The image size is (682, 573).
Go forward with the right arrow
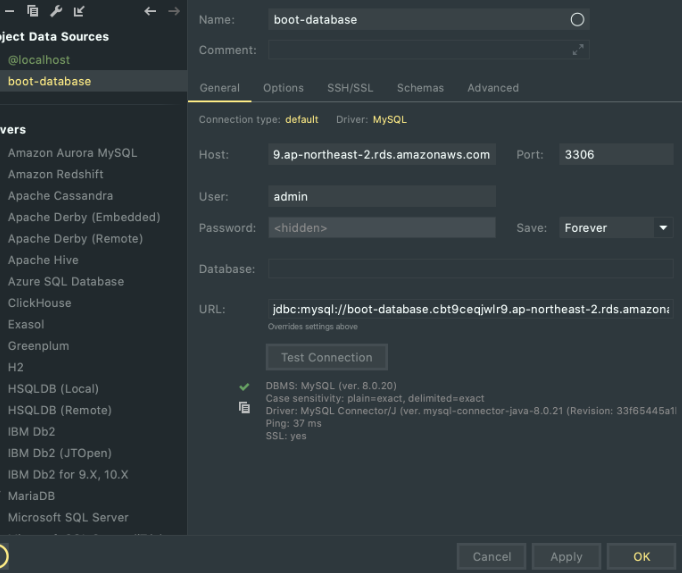coord(174,11)
